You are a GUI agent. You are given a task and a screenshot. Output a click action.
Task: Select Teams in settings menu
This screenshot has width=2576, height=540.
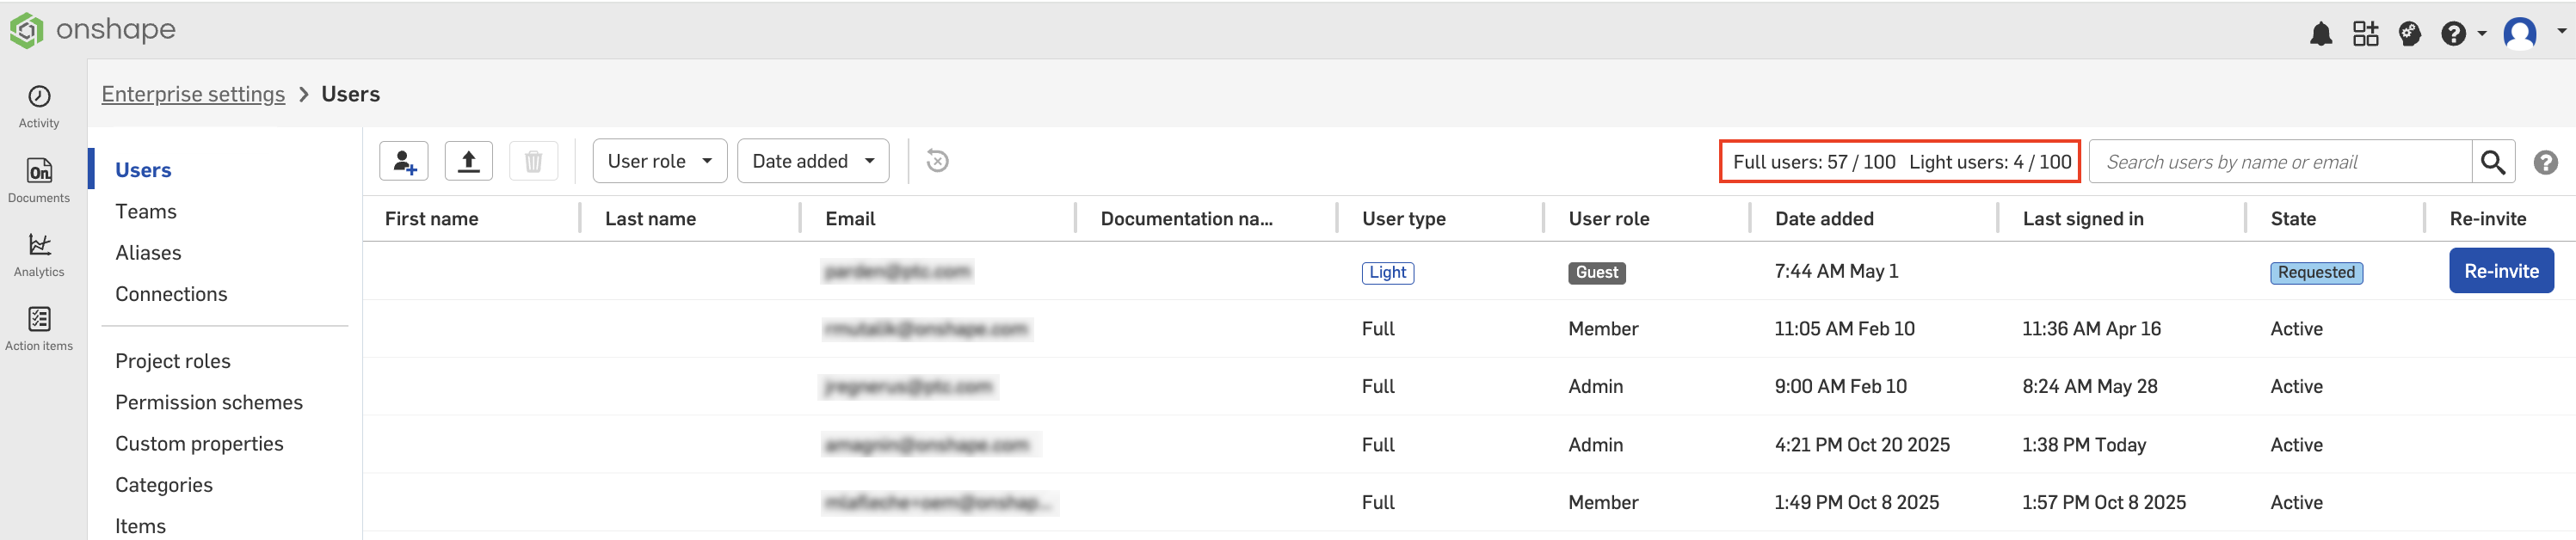[146, 212]
